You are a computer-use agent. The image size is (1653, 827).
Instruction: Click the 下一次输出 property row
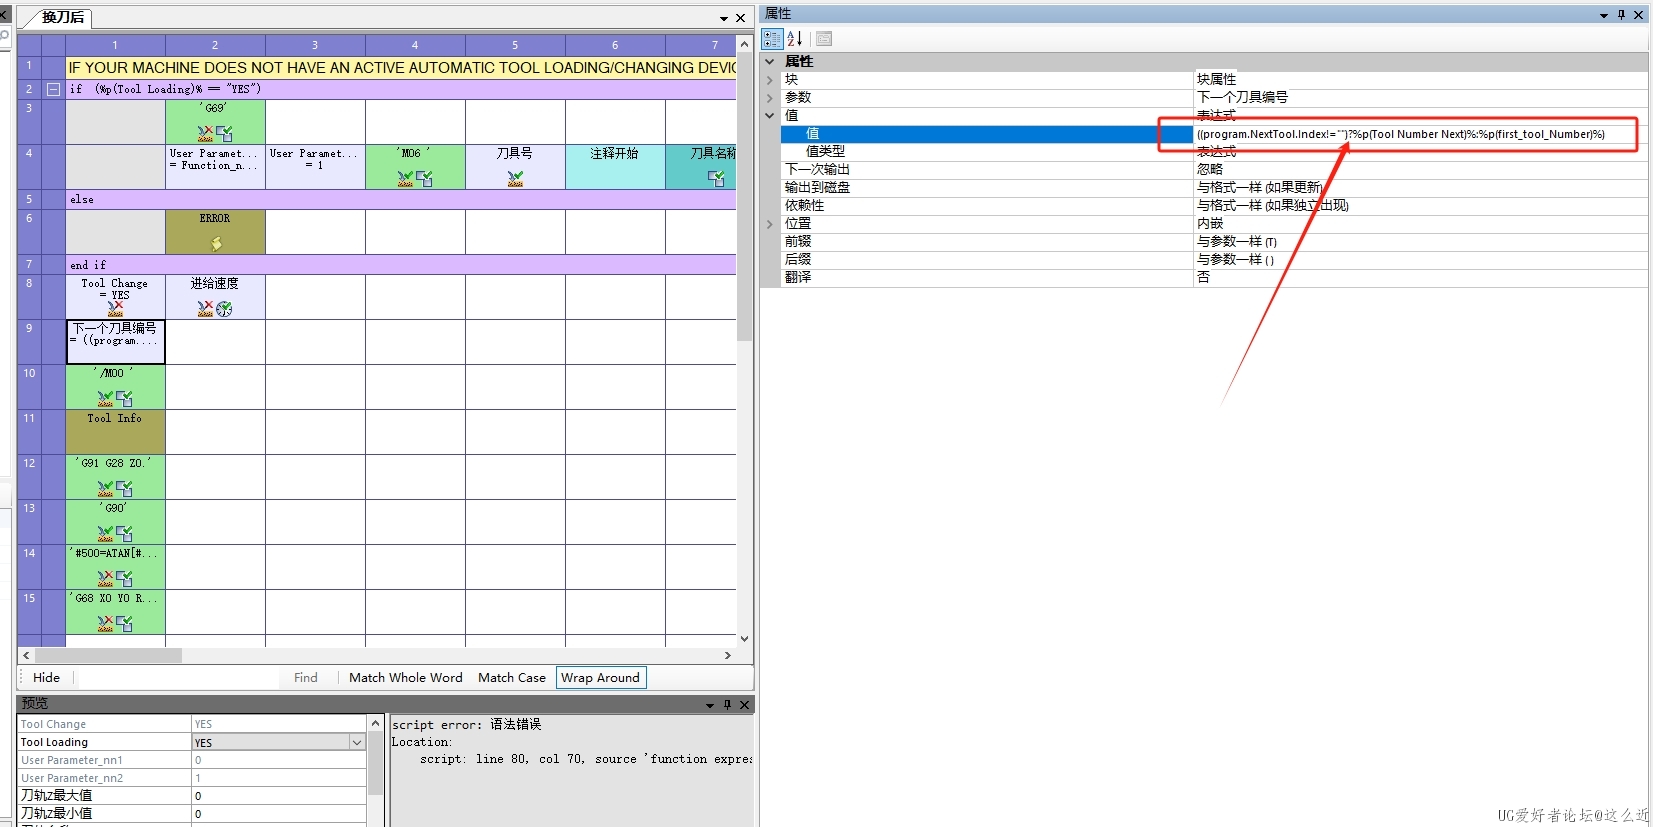[x=1204, y=169]
